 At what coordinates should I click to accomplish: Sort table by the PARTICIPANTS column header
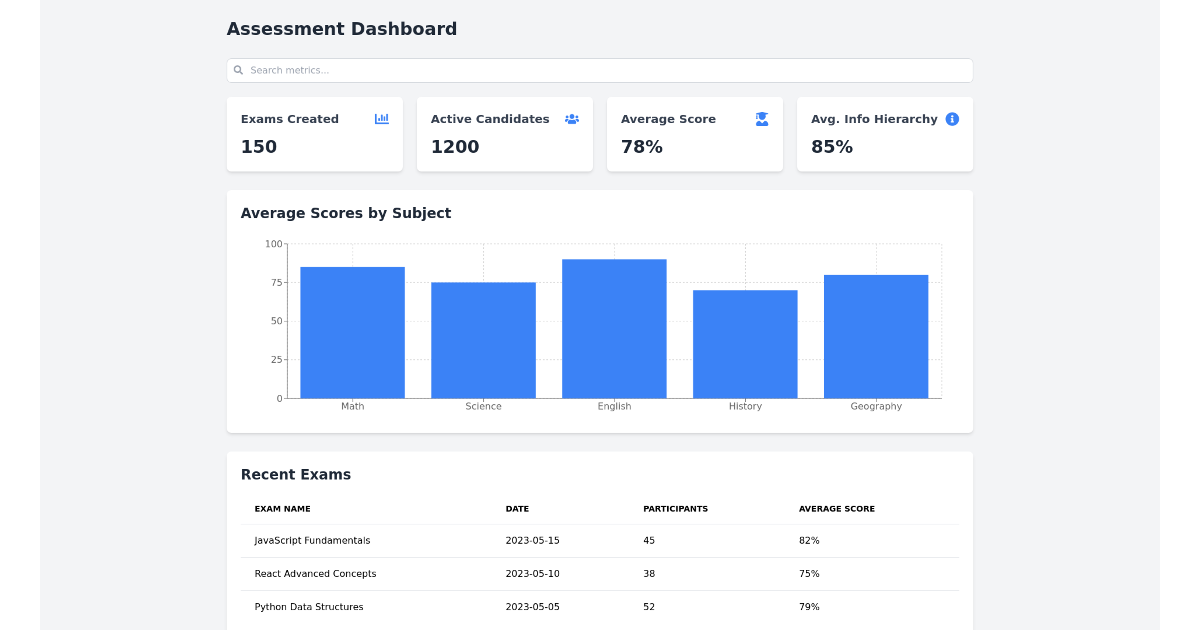click(x=676, y=508)
